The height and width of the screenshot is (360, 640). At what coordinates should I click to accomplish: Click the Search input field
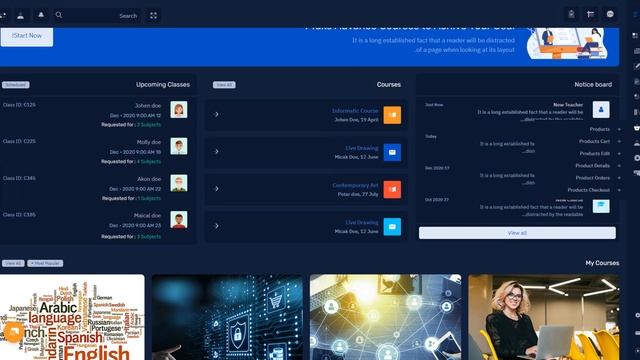click(x=97, y=16)
